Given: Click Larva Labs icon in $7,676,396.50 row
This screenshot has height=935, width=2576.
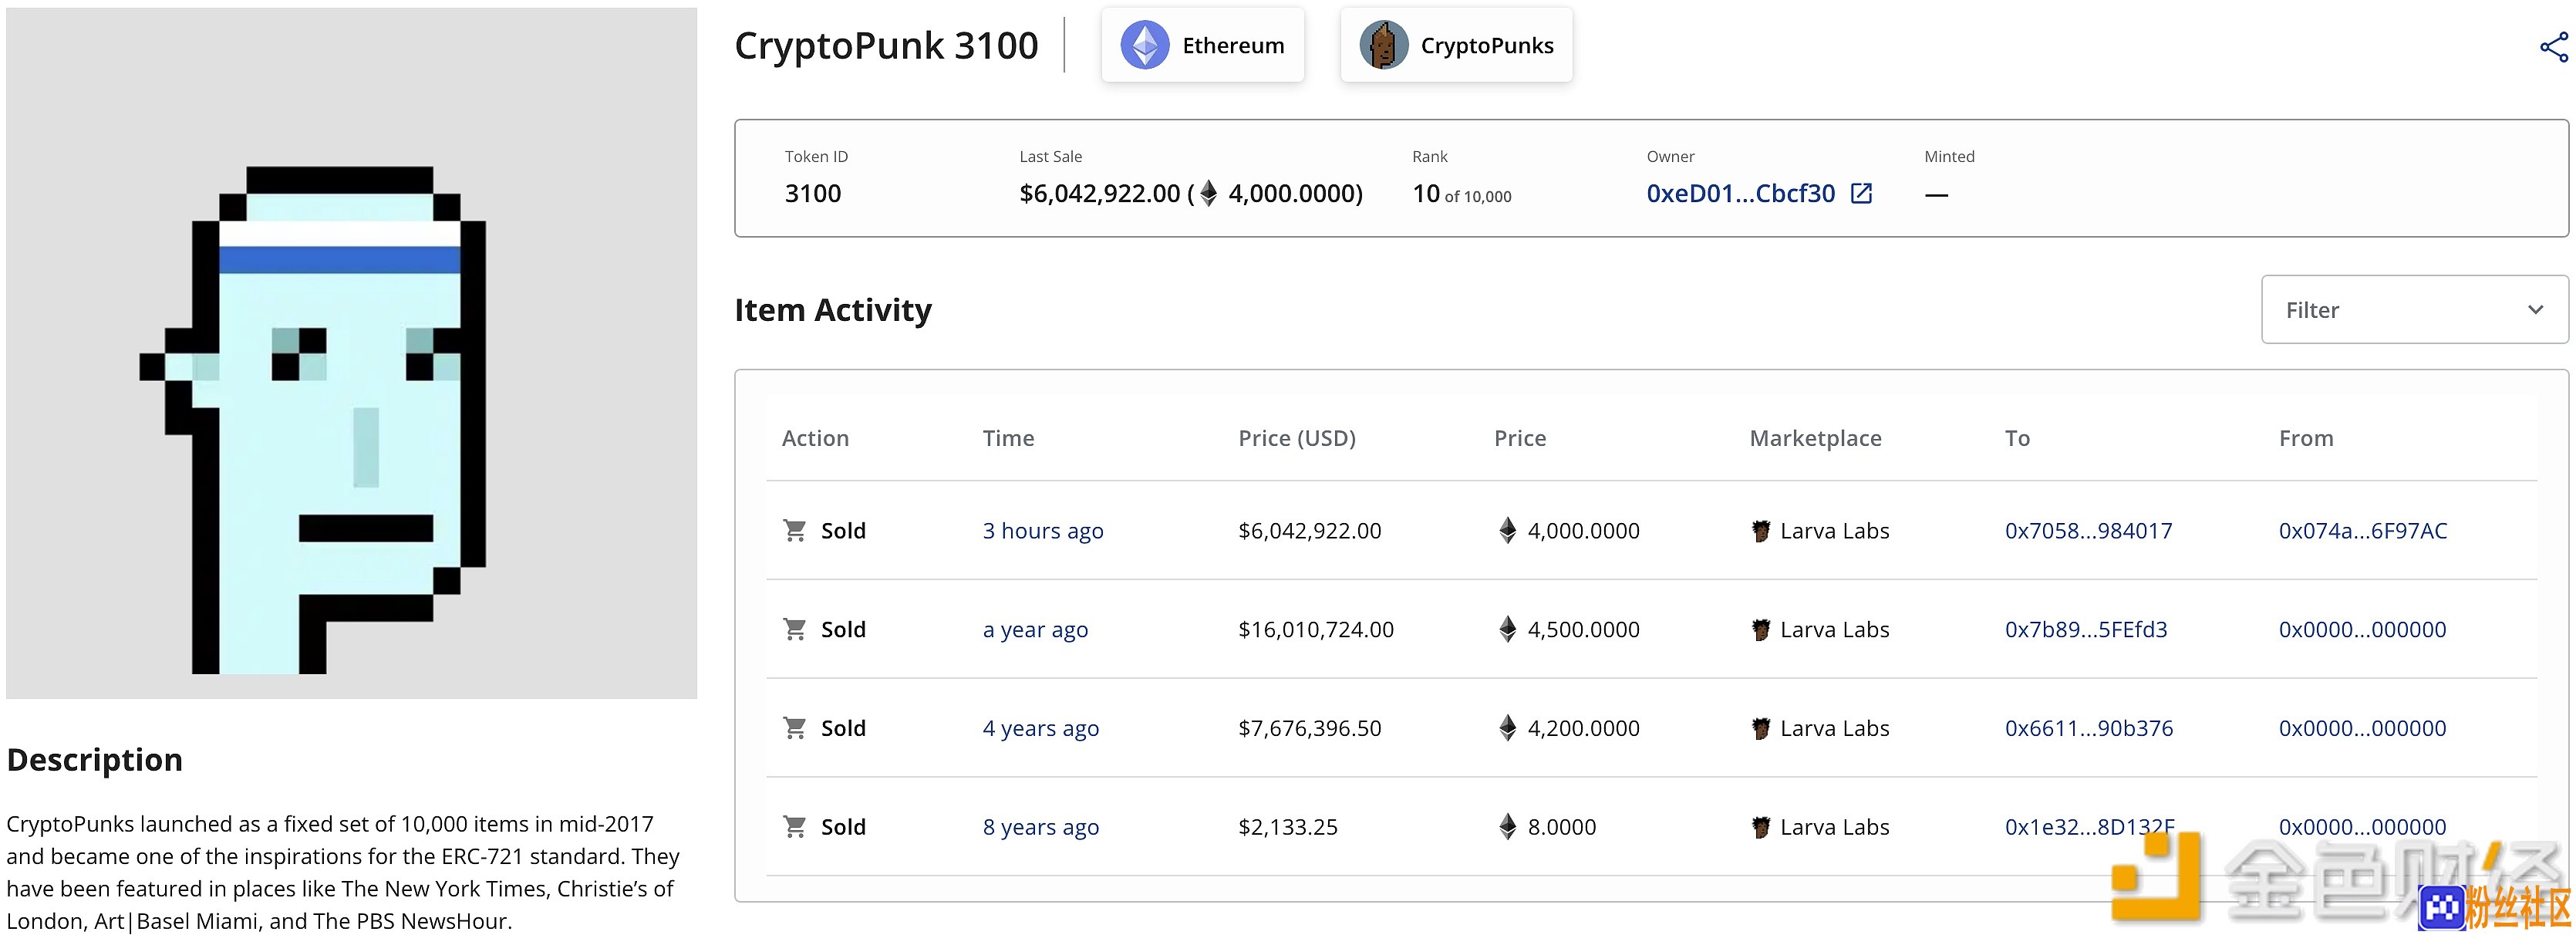Looking at the screenshot, I should tap(1760, 730).
